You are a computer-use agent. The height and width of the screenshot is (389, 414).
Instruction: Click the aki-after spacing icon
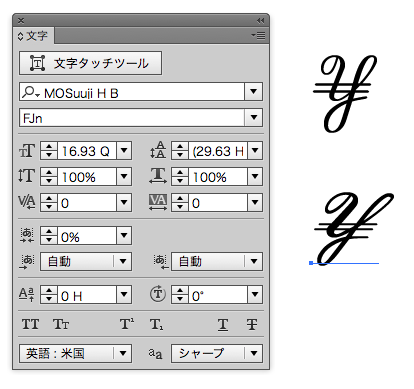160,262
